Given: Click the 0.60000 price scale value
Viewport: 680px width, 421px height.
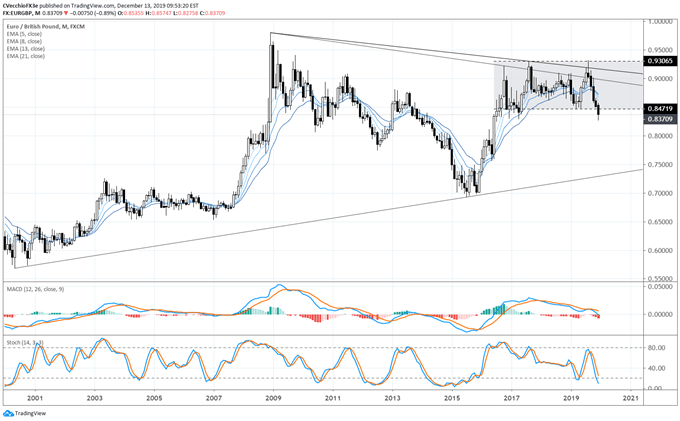Looking at the screenshot, I should point(660,251).
